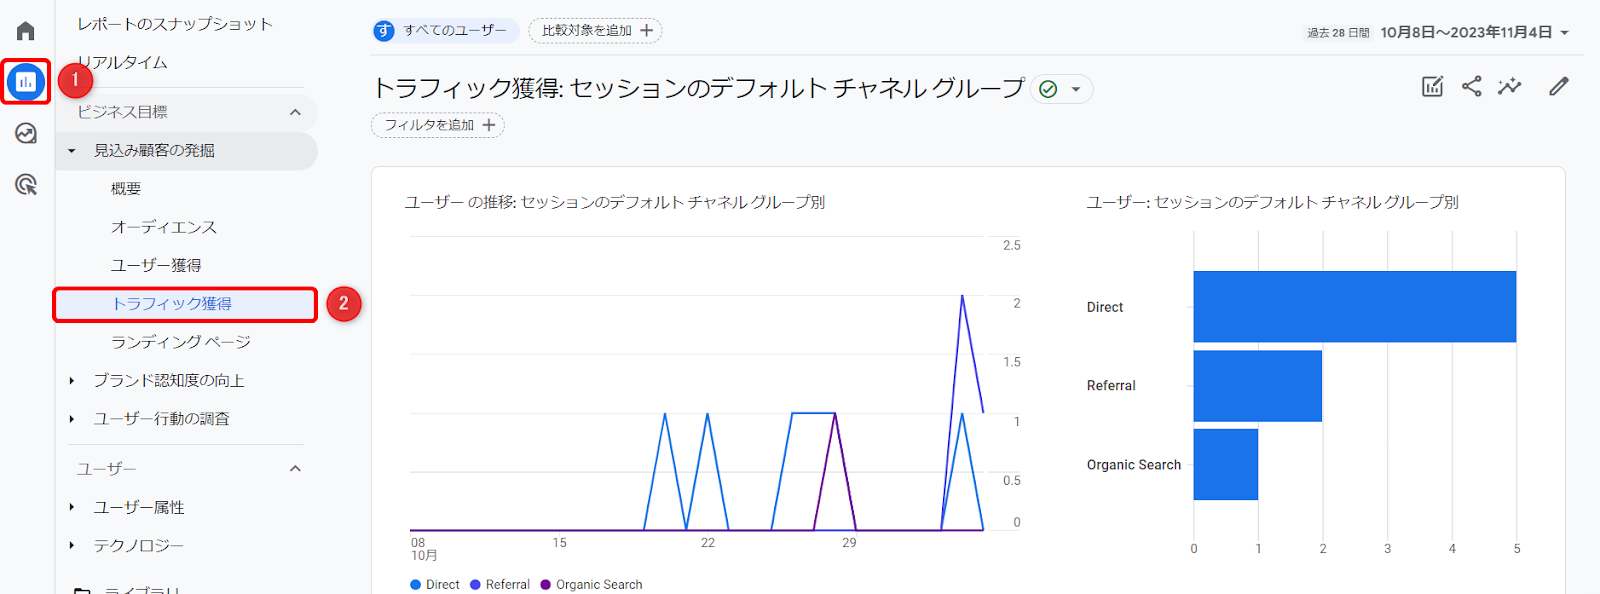The width and height of the screenshot is (1600, 594).
Task: Expand the ブランド認知度の向上 tree item
Action: [x=72, y=381]
